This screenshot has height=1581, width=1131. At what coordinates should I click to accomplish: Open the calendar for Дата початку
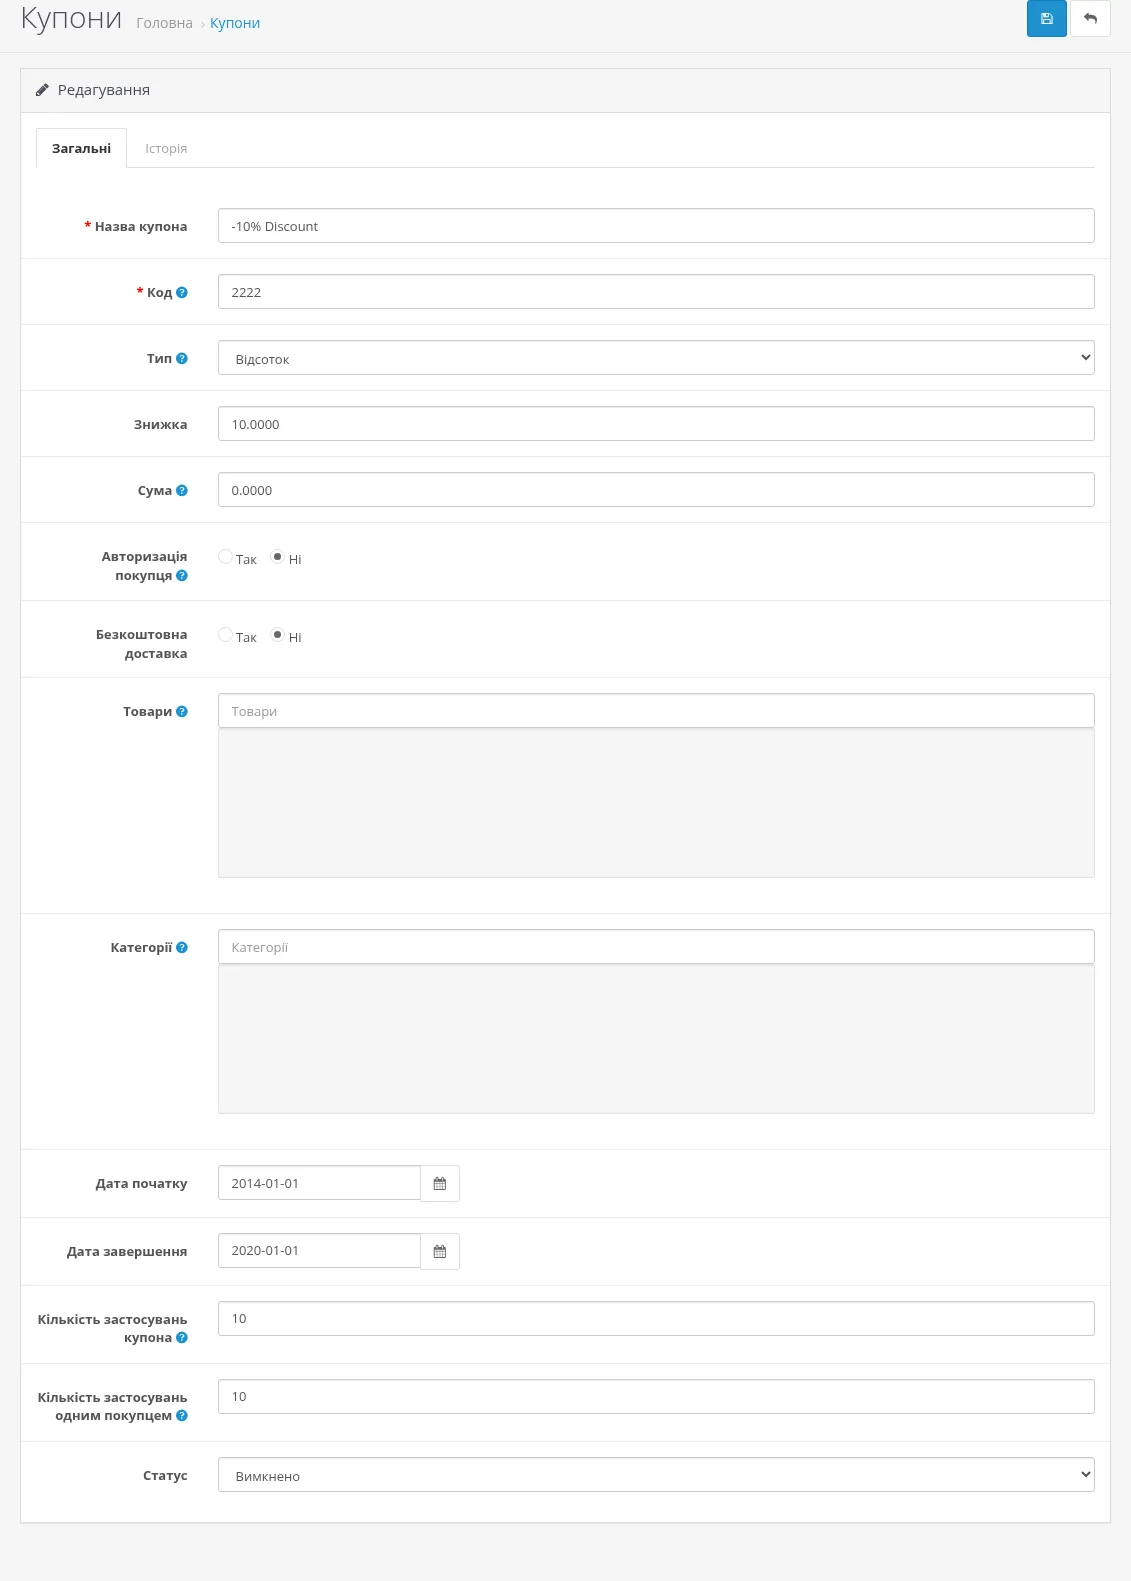tap(440, 1183)
